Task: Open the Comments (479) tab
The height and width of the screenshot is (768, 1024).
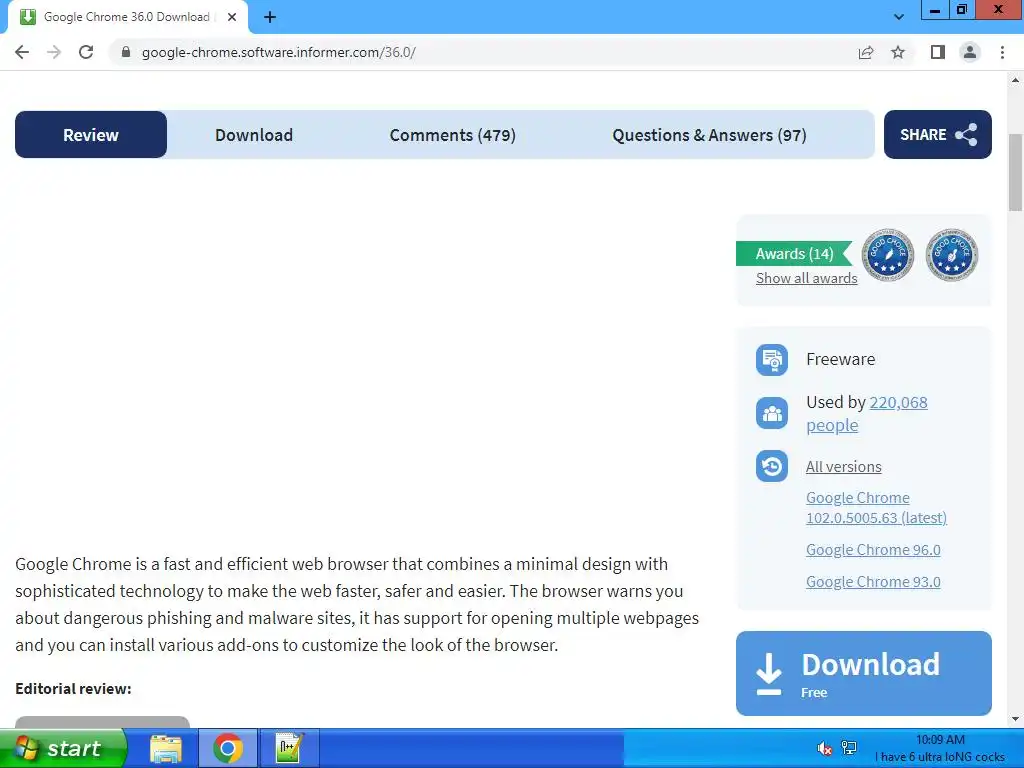Action: pyautogui.click(x=453, y=135)
